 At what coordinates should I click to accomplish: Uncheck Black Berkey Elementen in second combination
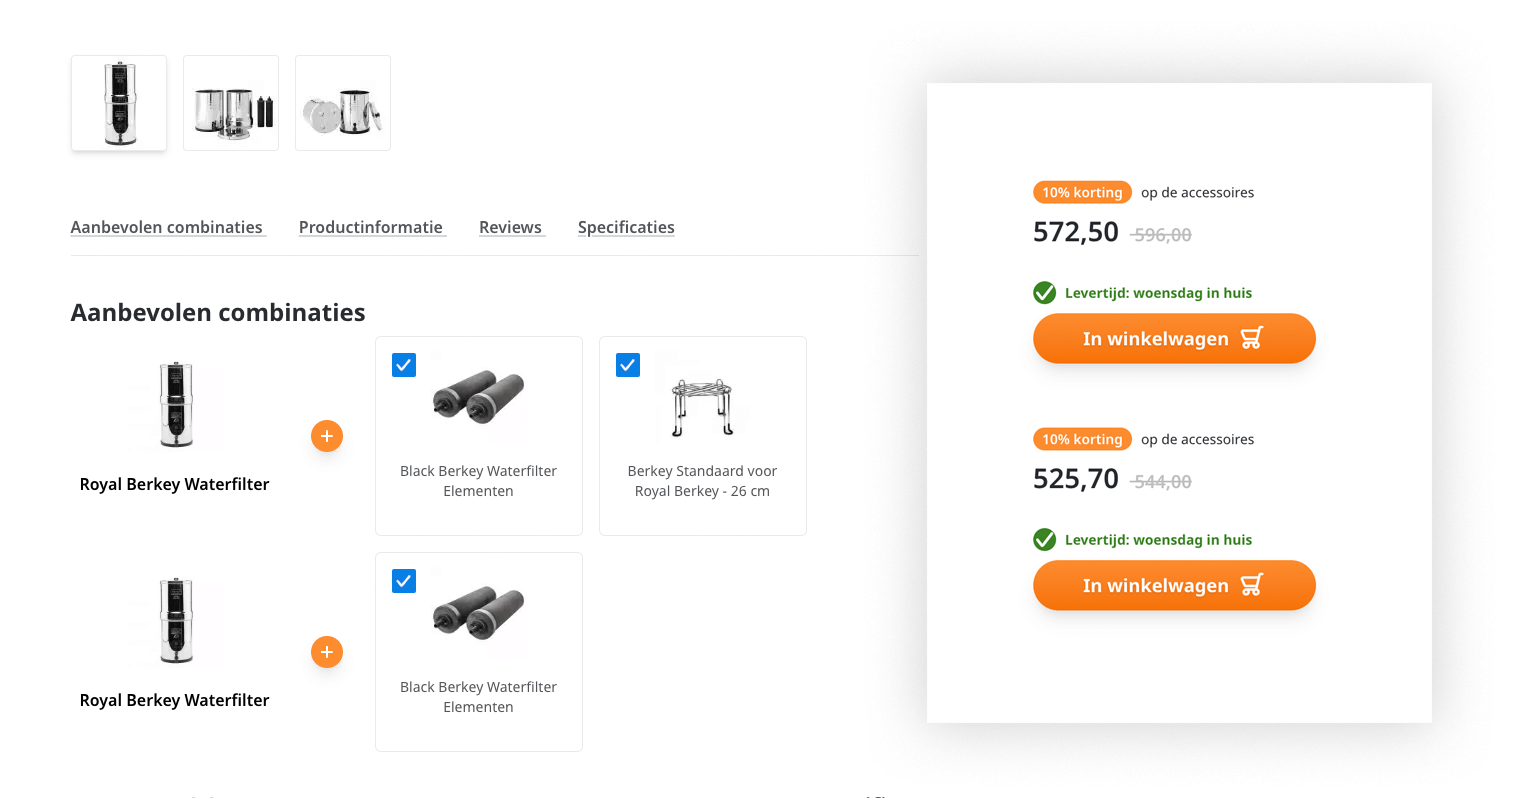[404, 581]
